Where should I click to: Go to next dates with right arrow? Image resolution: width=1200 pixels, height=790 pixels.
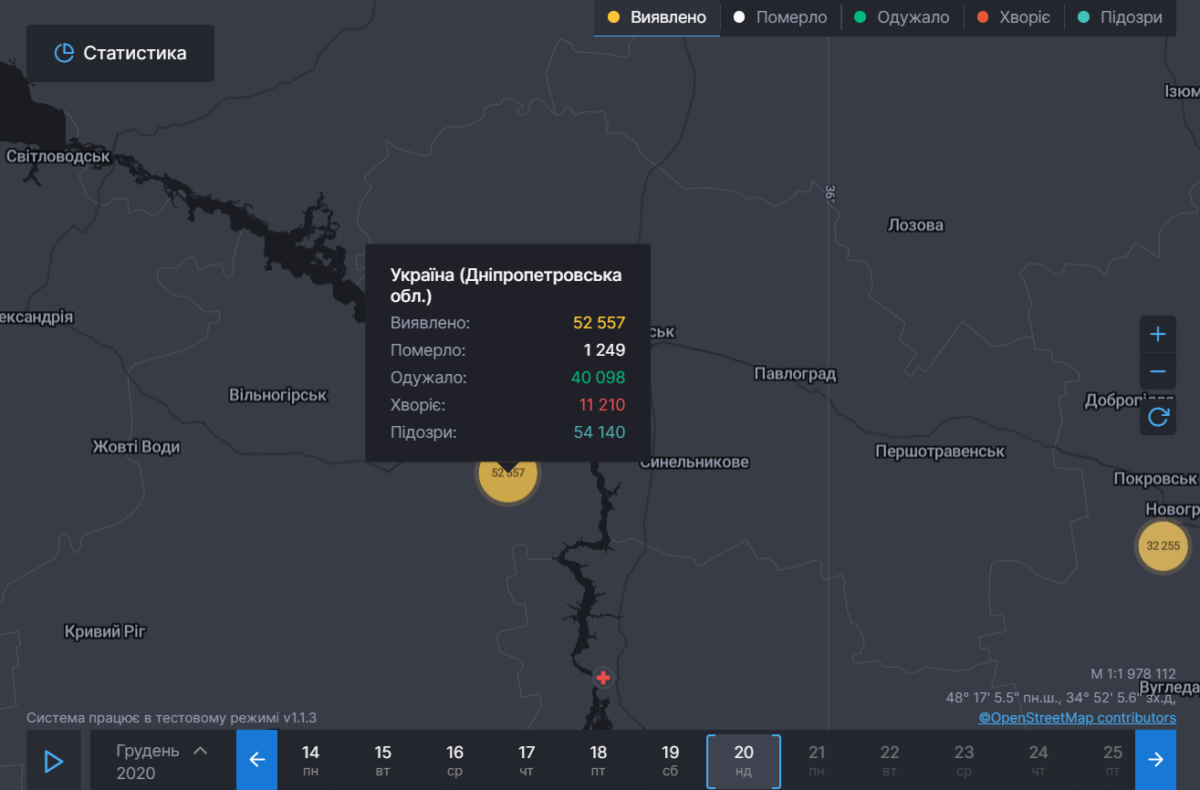(x=1156, y=760)
